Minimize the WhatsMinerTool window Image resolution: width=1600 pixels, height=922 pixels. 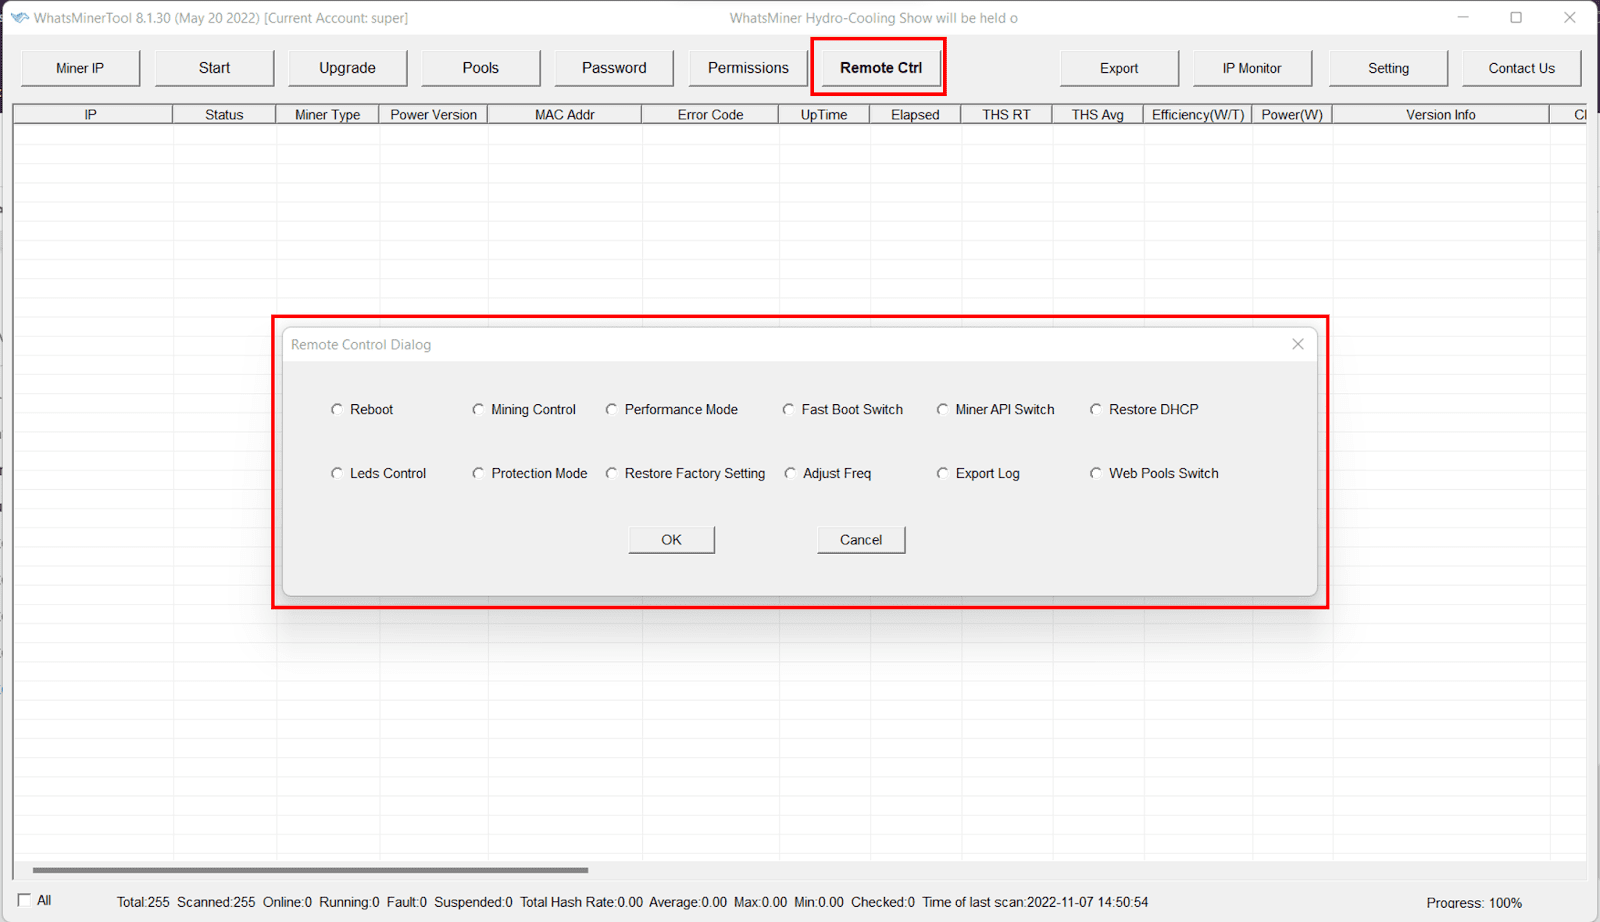[x=1463, y=17]
